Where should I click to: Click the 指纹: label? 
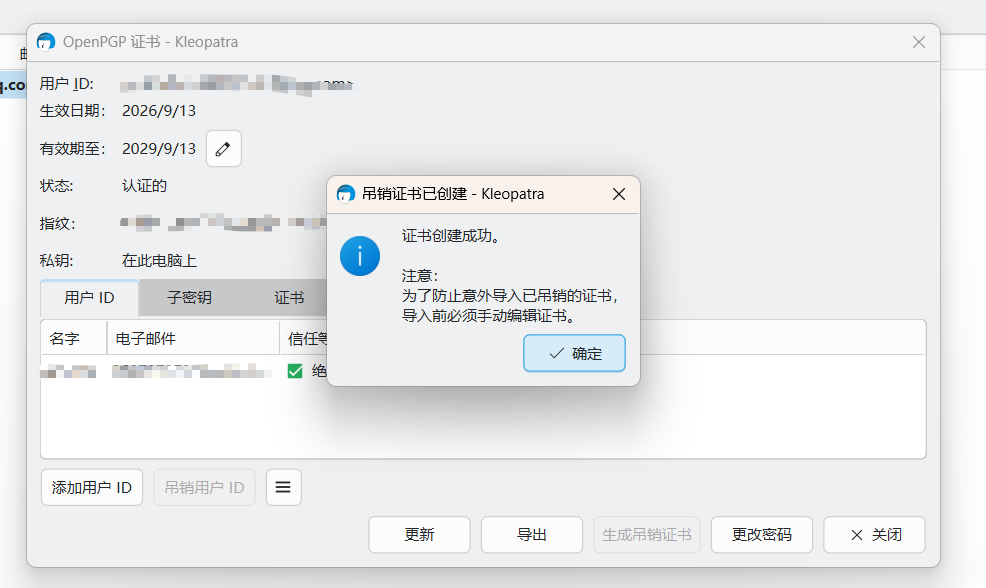point(58,223)
